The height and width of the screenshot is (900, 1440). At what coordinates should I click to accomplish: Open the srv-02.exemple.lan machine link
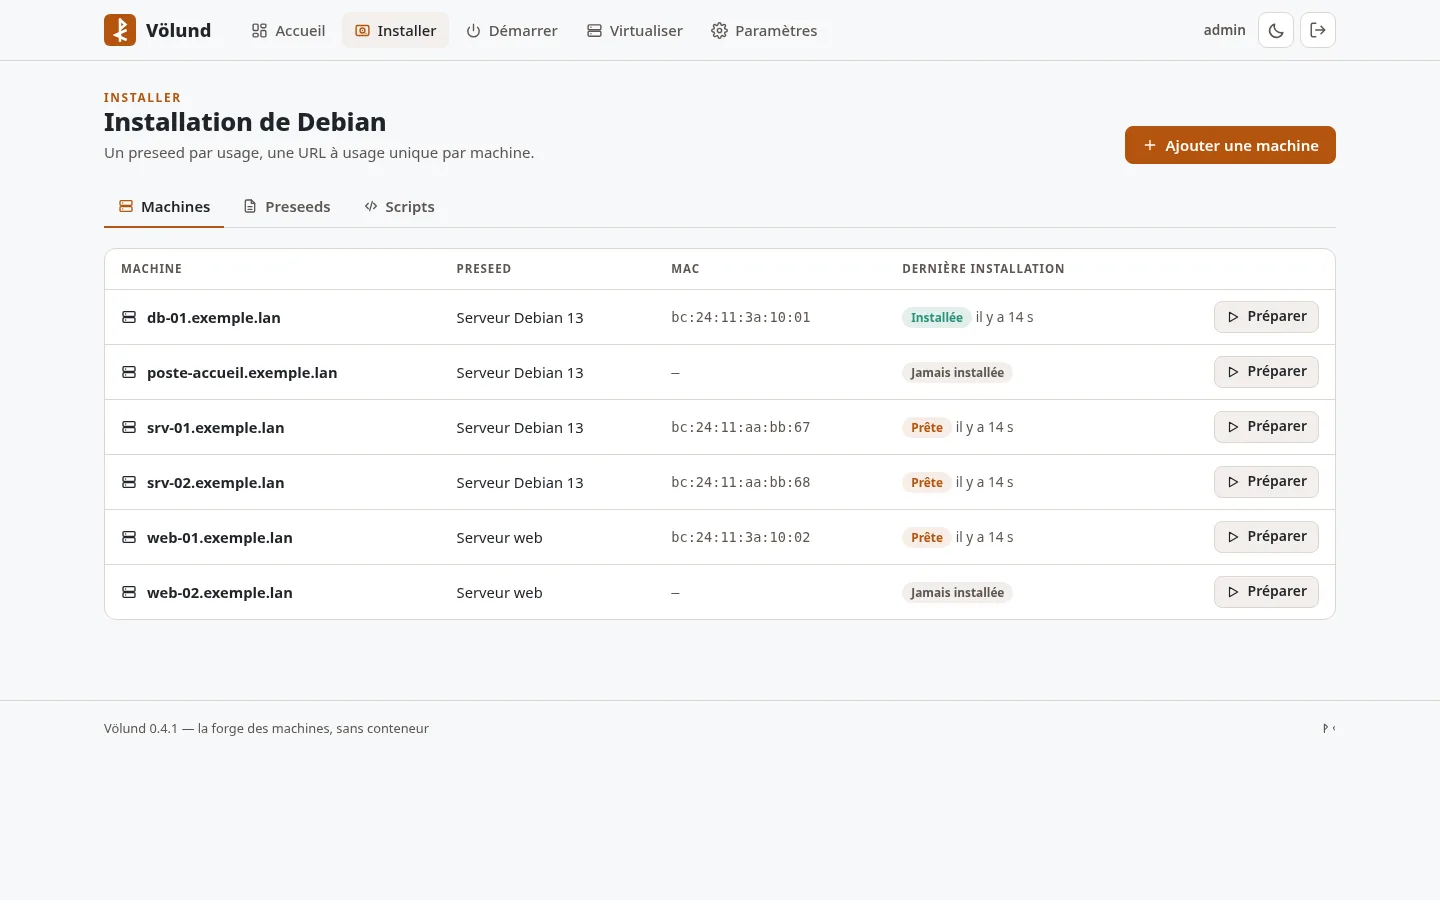[216, 482]
